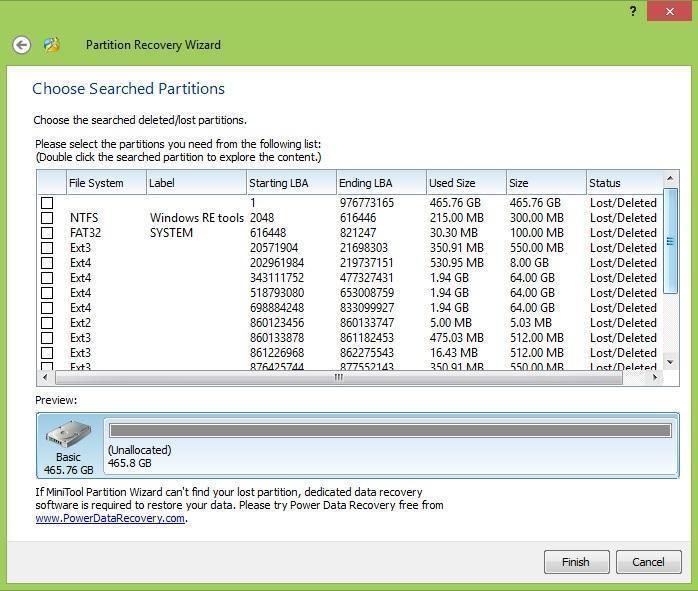This screenshot has width=698, height=591.
Task: Click the Used Size column header
Action: coord(464,183)
